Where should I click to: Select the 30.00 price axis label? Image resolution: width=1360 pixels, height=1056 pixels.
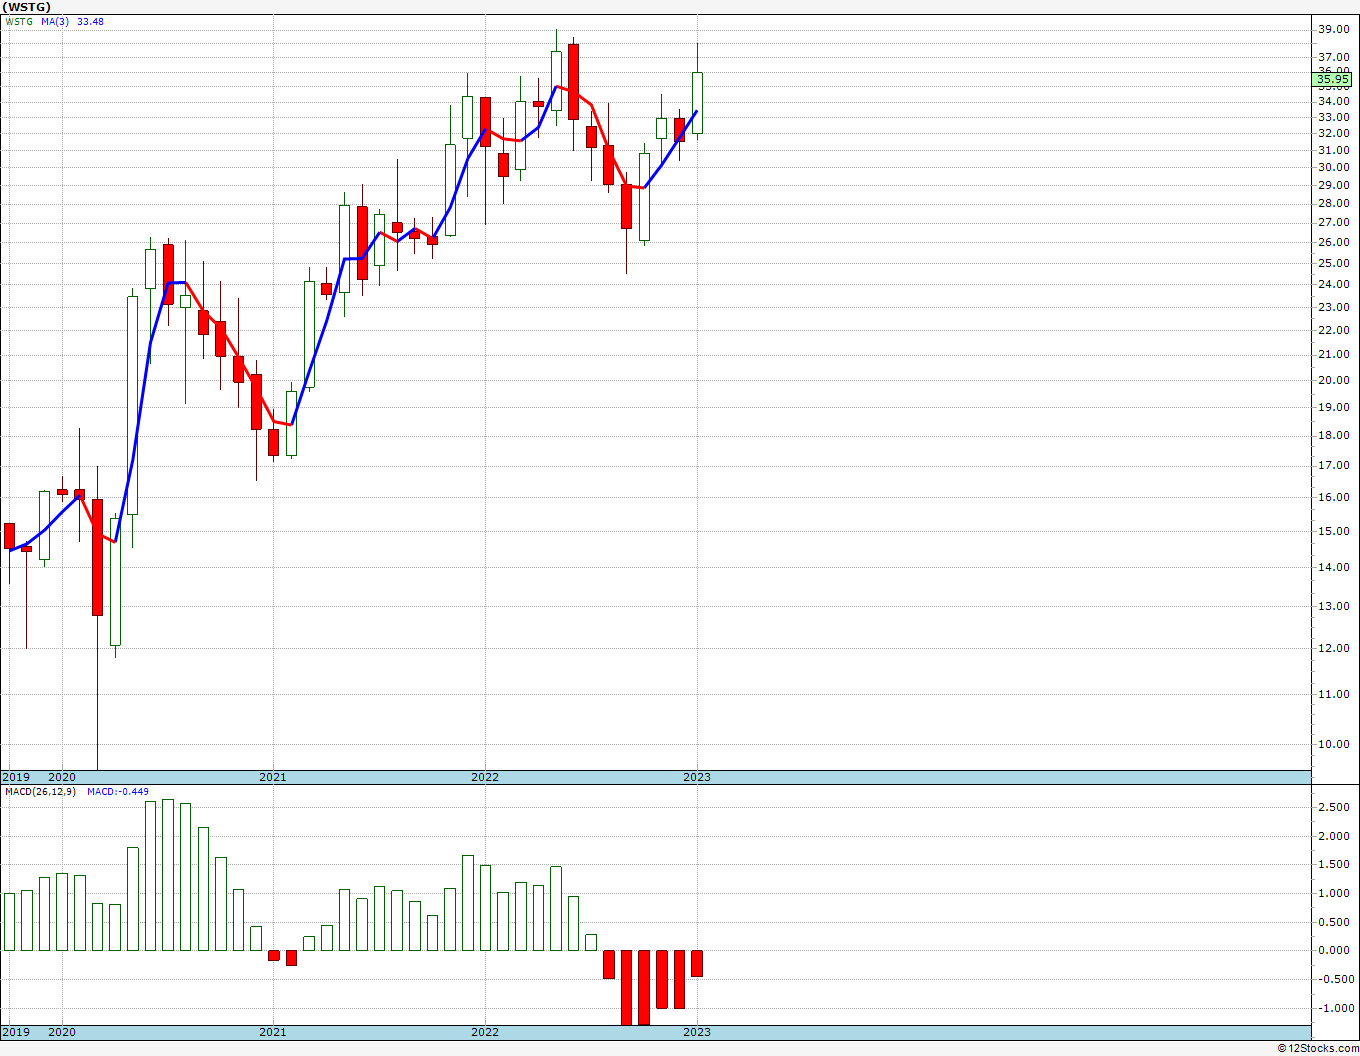pos(1334,168)
